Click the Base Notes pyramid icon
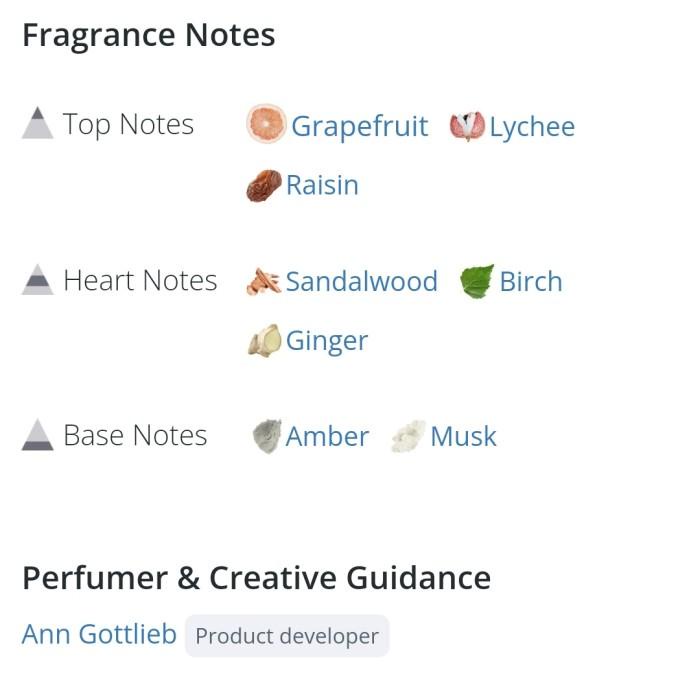Screen dimensions: 700x700 coord(37,435)
